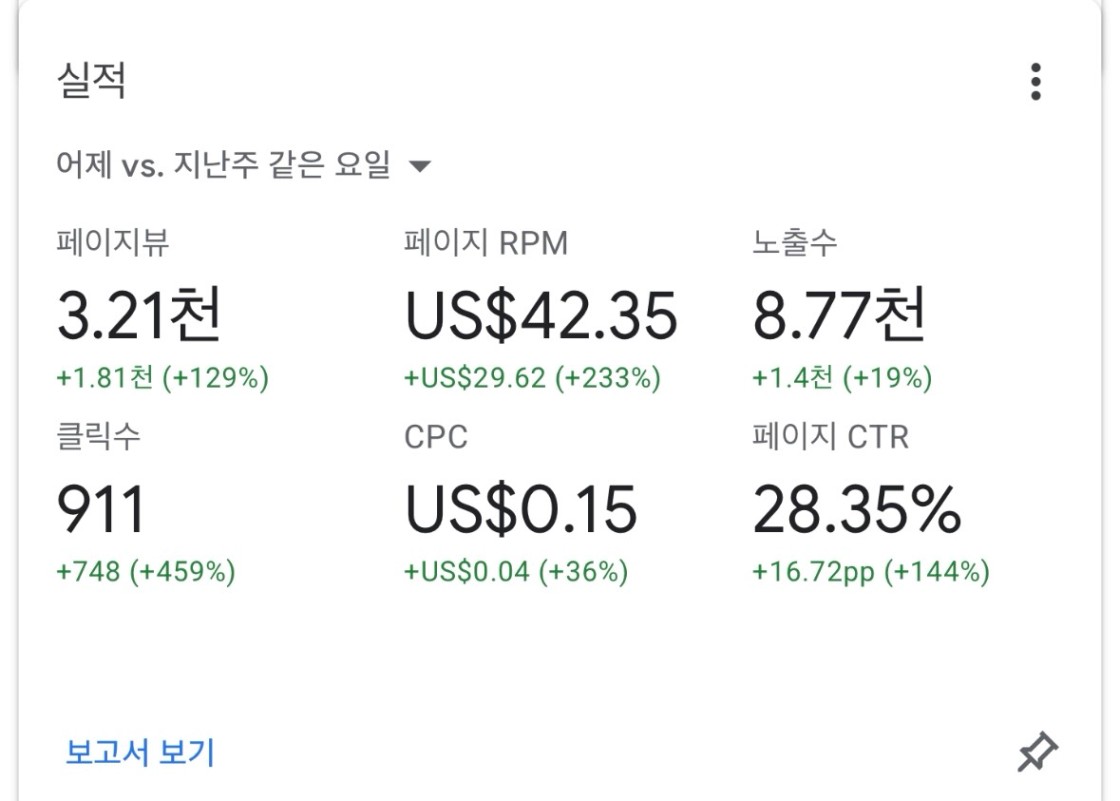
Task: Select the 노출수 metric label
Action: click(795, 243)
